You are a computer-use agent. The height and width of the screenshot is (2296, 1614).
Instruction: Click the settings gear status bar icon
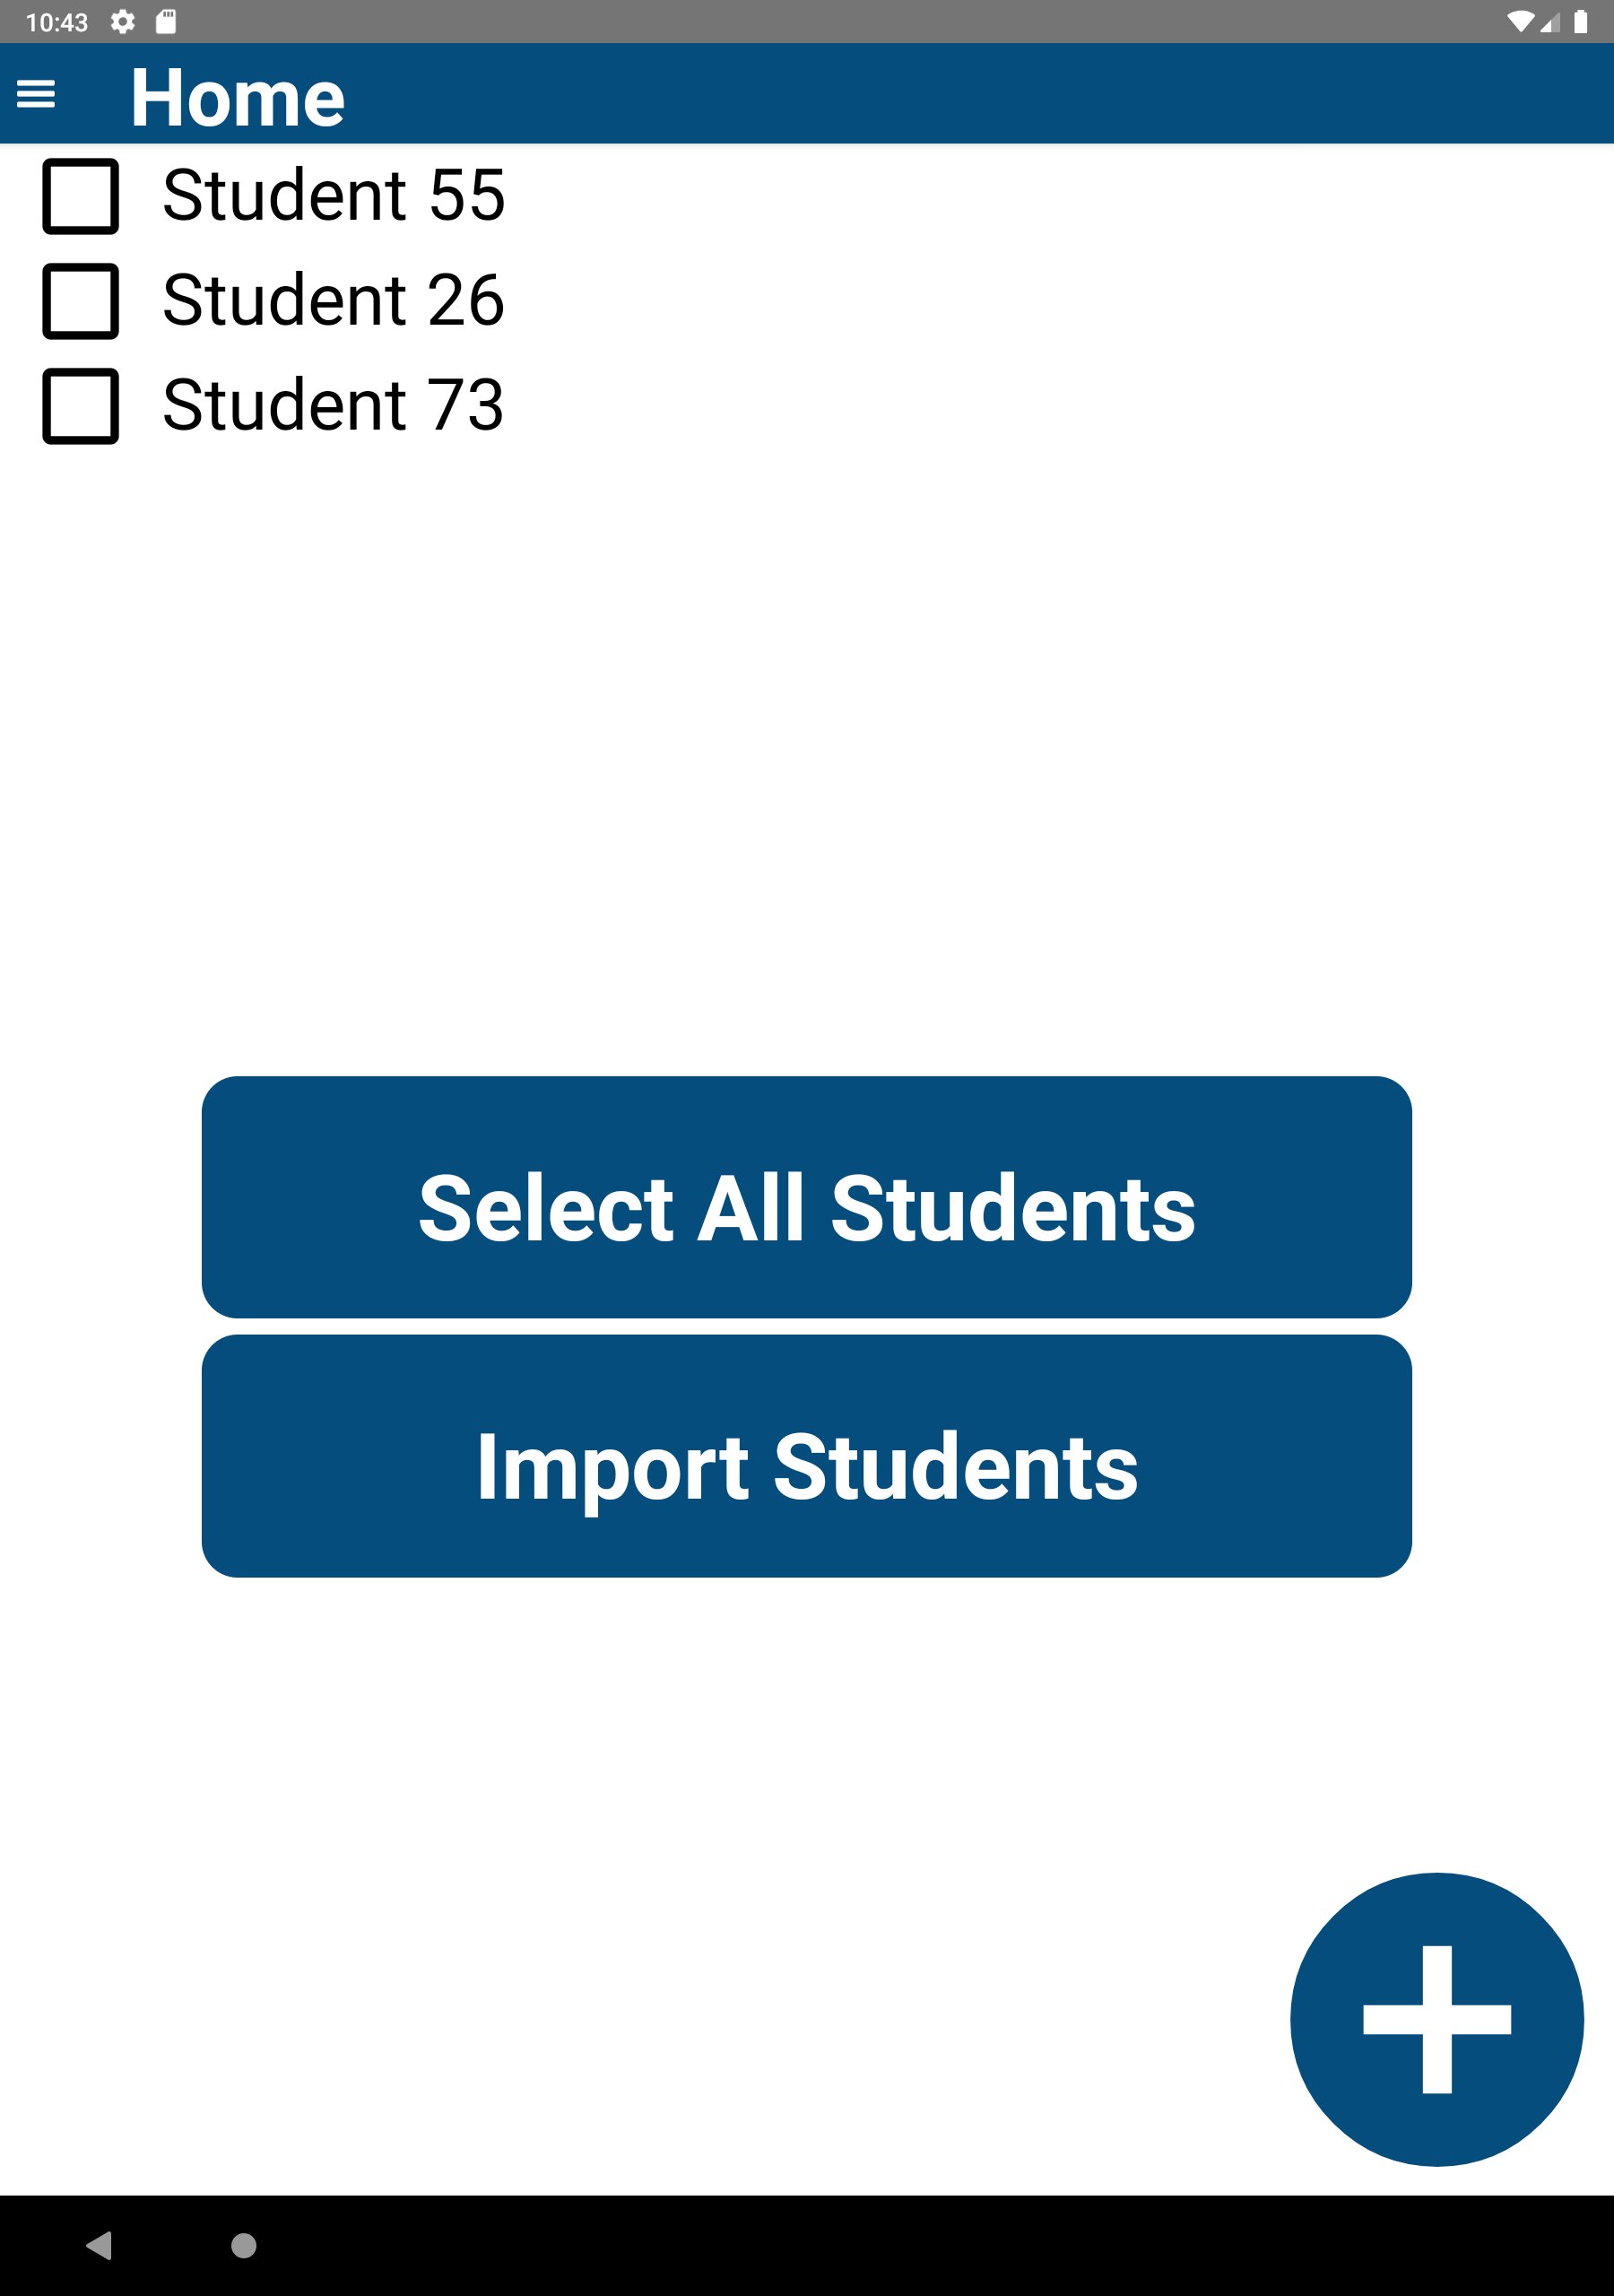[122, 22]
